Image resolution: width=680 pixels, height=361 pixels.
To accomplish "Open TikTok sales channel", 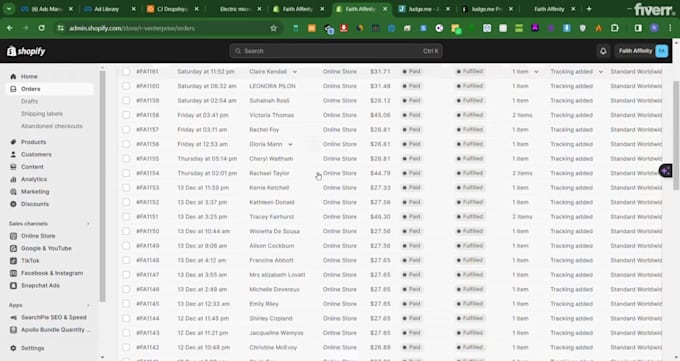I will 30,261.
